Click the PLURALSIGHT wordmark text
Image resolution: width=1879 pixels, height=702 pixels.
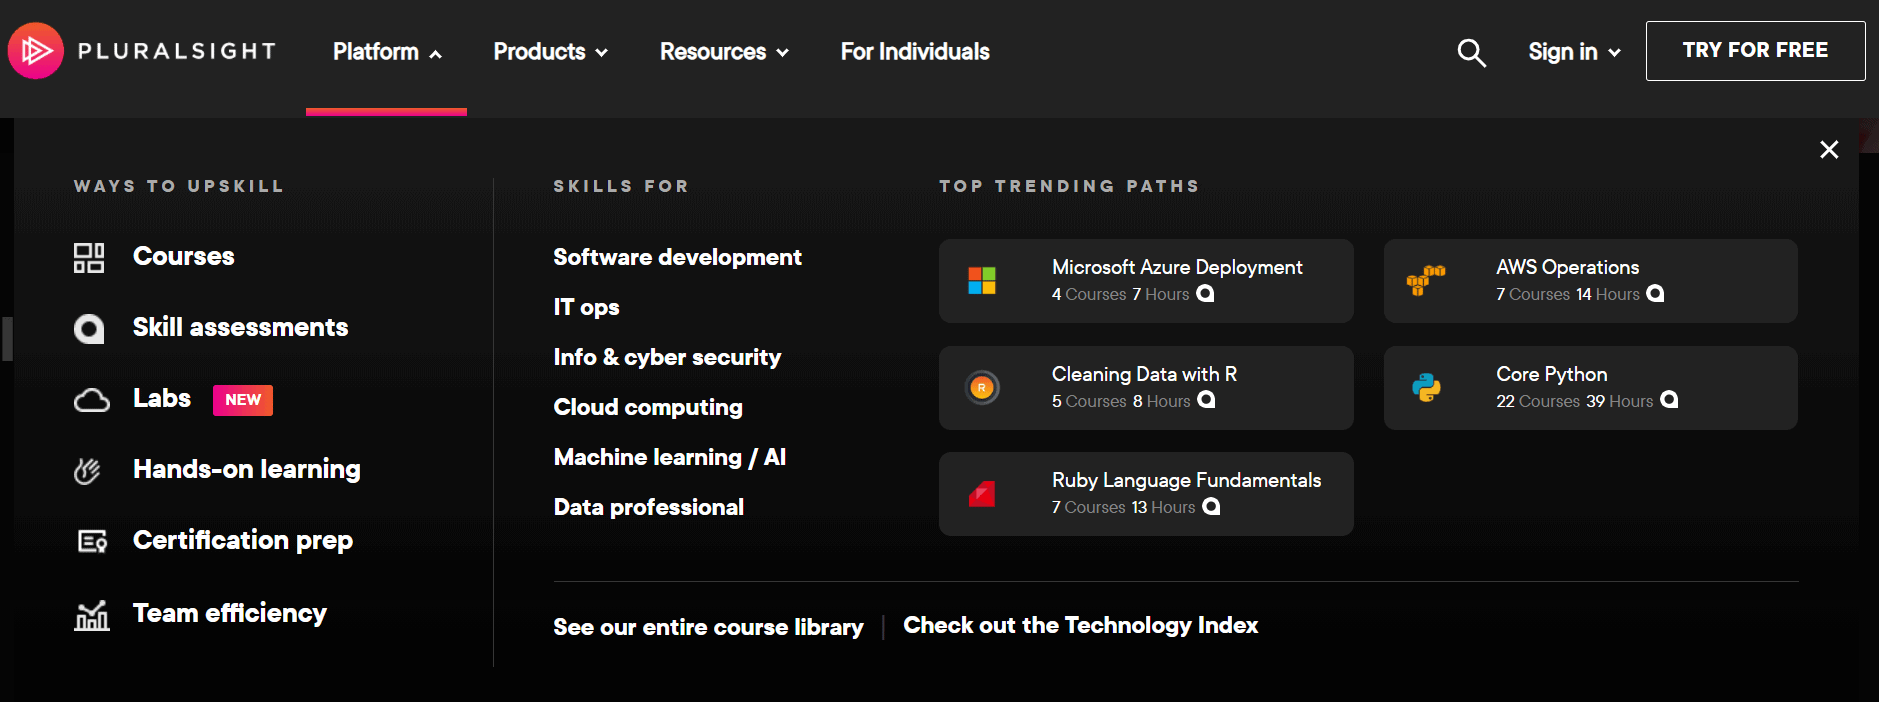pyautogui.click(x=177, y=51)
